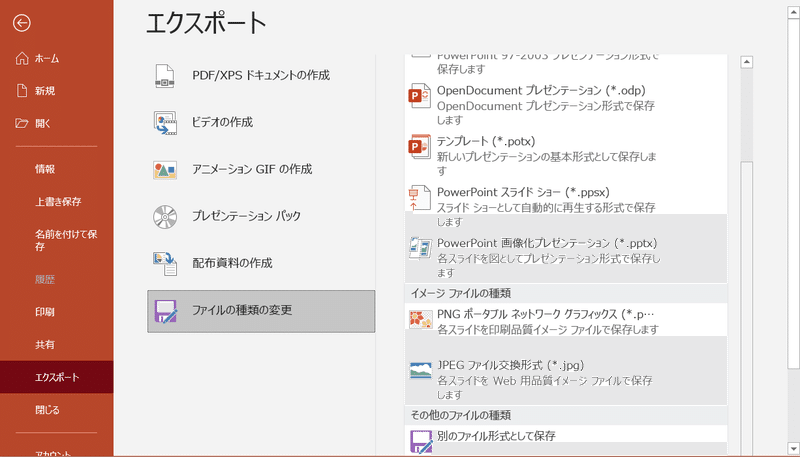Choose 上書き保存 in the sidebar
The image size is (800, 457).
coord(57,202)
